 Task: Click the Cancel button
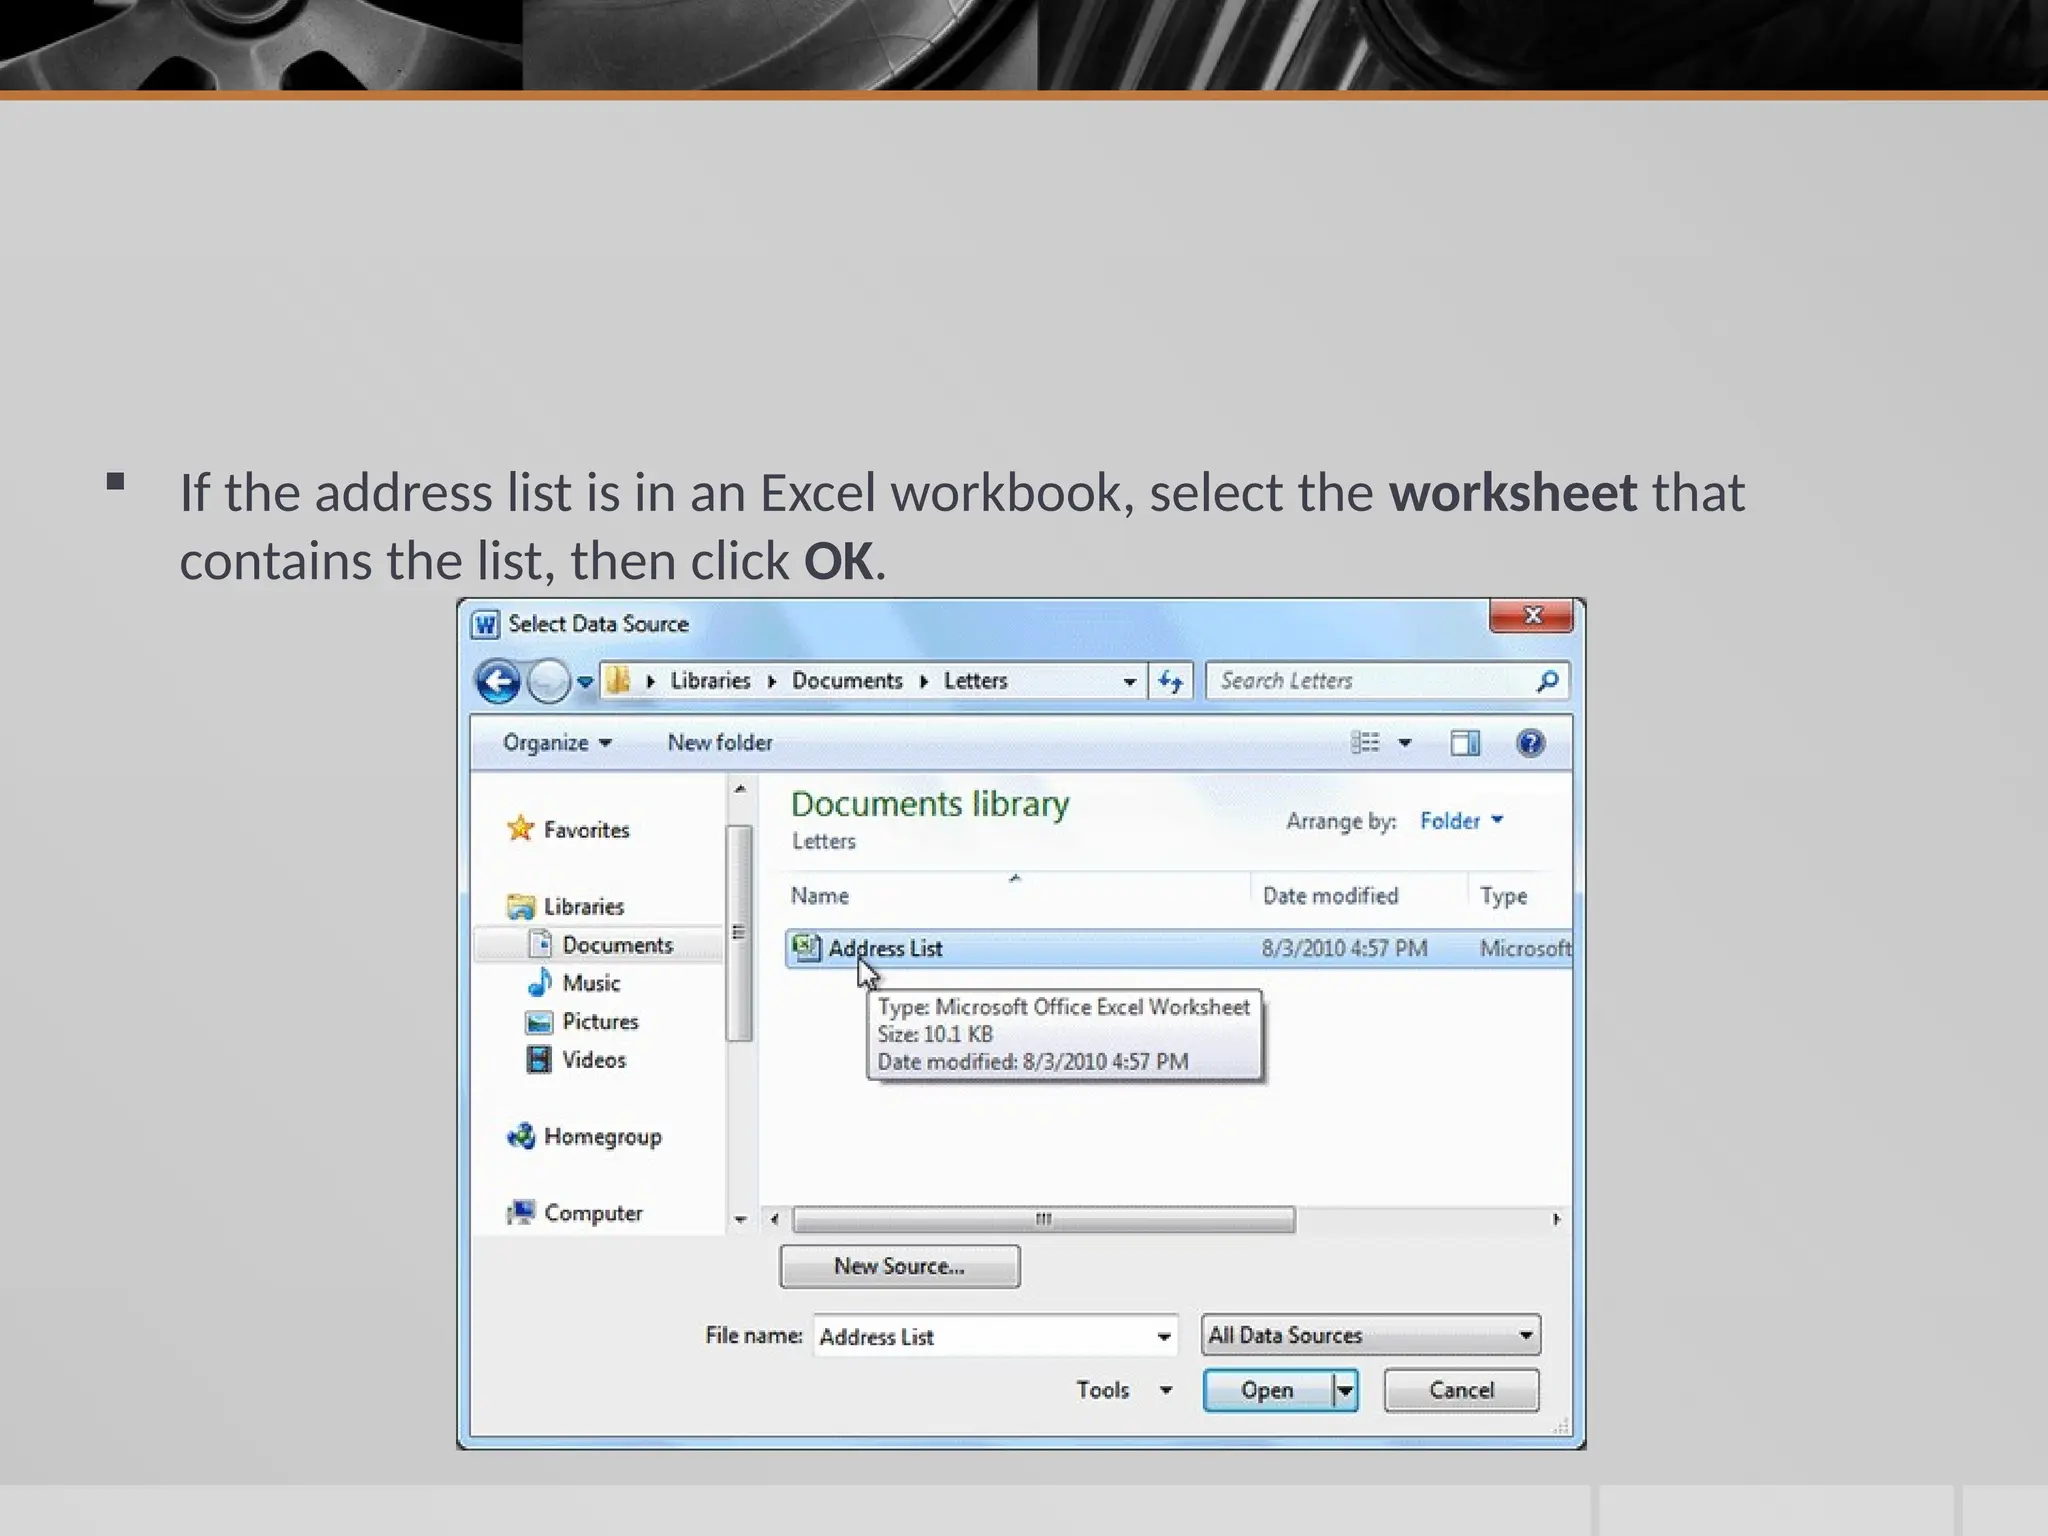[x=1461, y=1390]
